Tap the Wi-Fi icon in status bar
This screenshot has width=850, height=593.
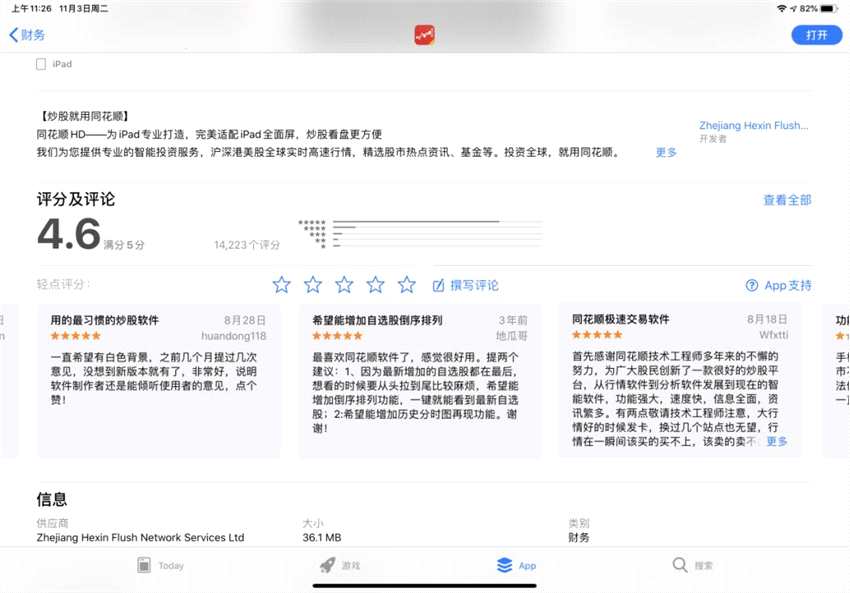[x=781, y=9]
